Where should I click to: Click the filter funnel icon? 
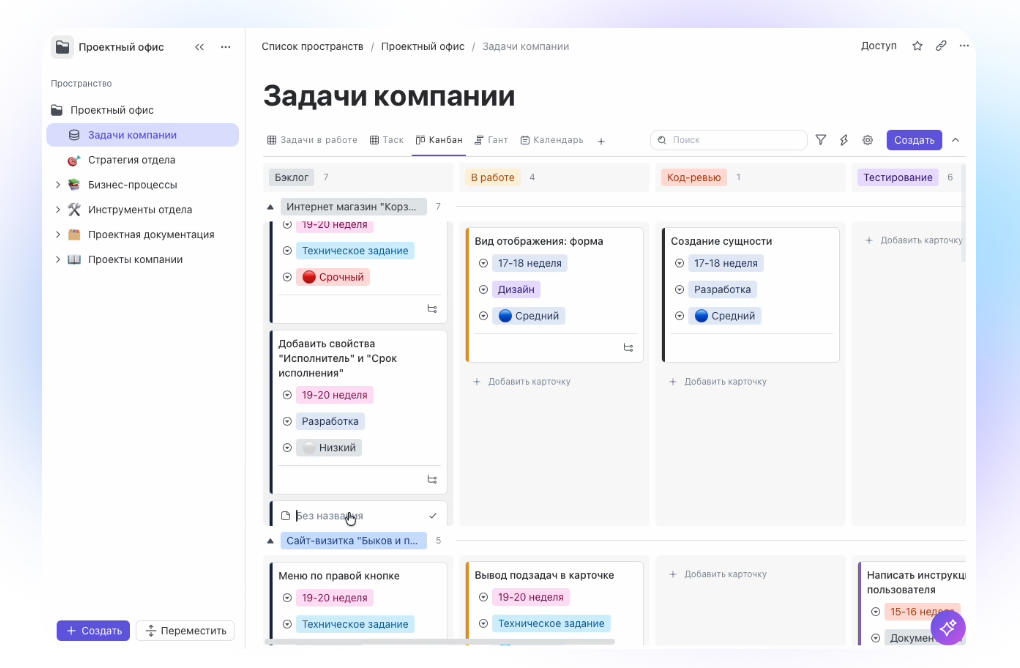pyautogui.click(x=821, y=140)
